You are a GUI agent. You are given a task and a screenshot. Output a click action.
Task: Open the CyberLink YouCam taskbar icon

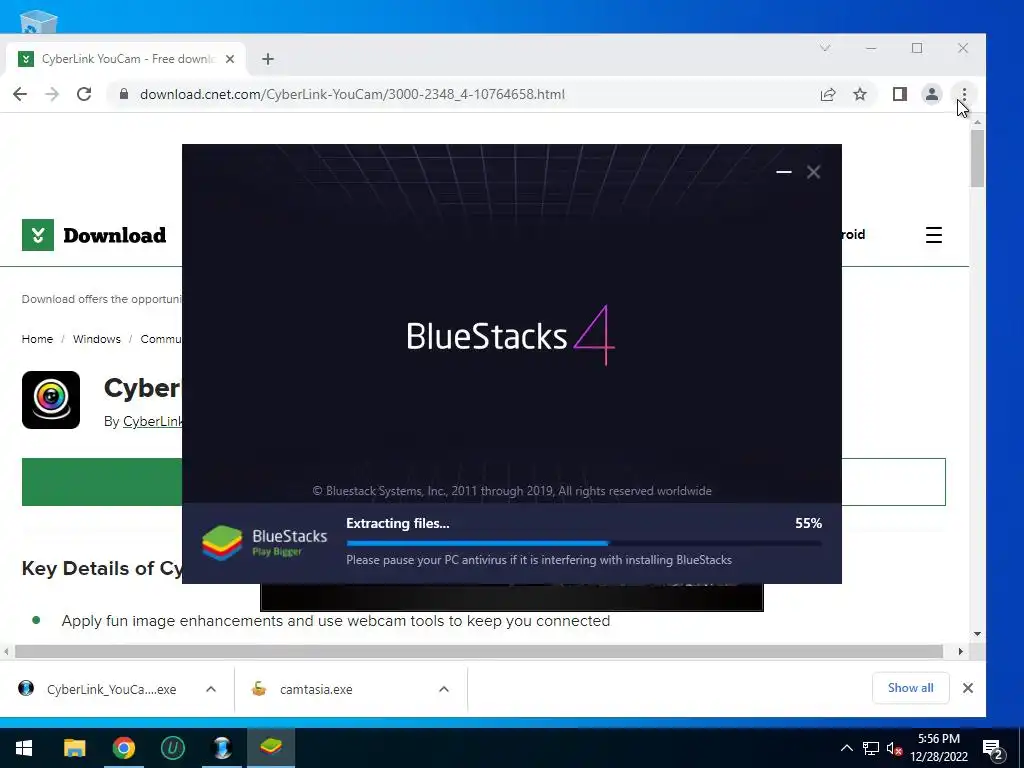pos(222,748)
